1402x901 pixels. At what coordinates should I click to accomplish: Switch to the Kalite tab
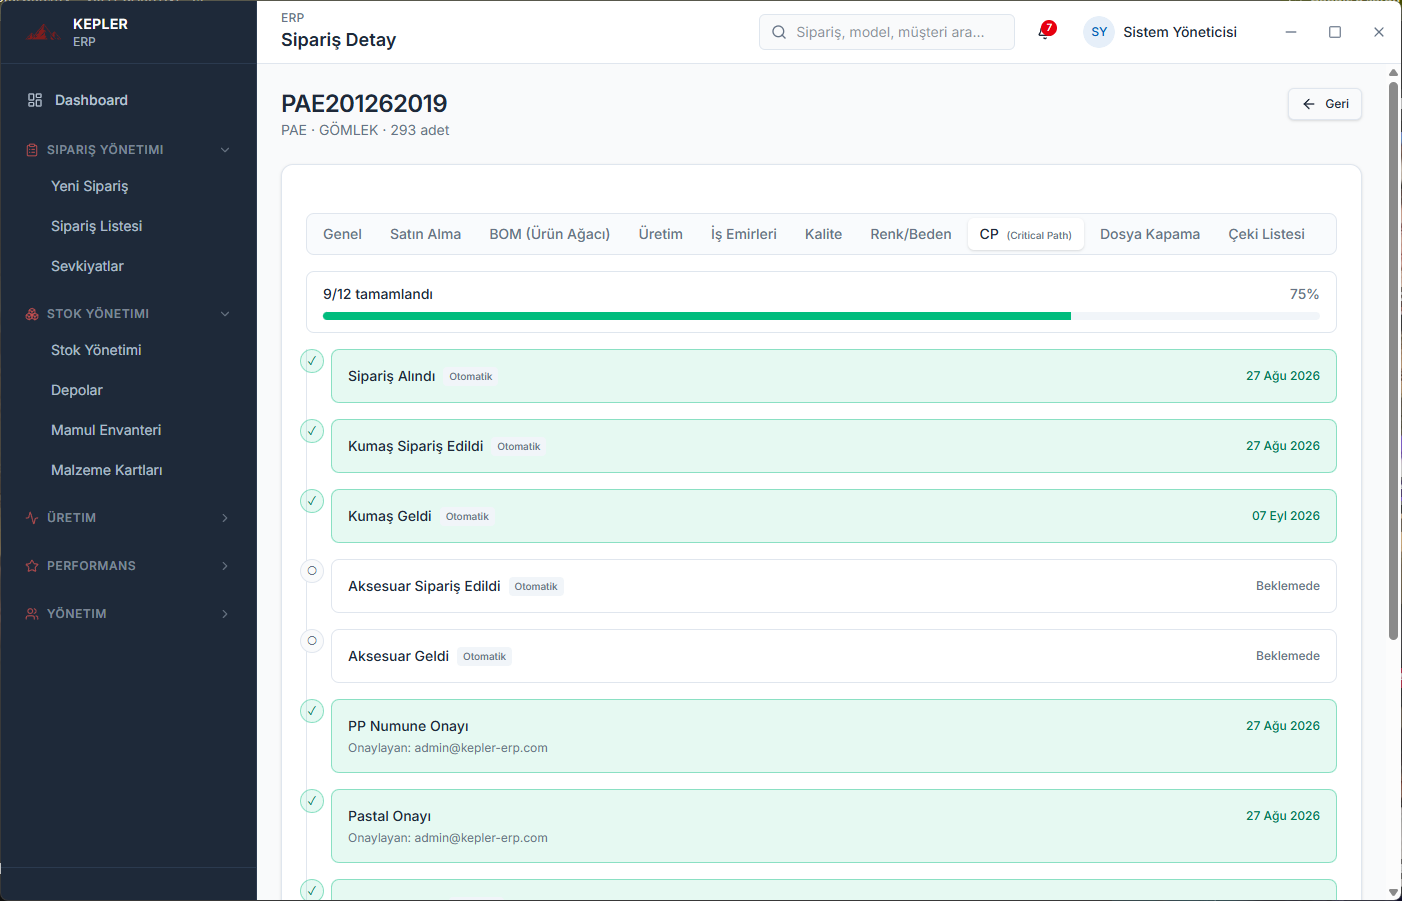pyautogui.click(x=823, y=234)
